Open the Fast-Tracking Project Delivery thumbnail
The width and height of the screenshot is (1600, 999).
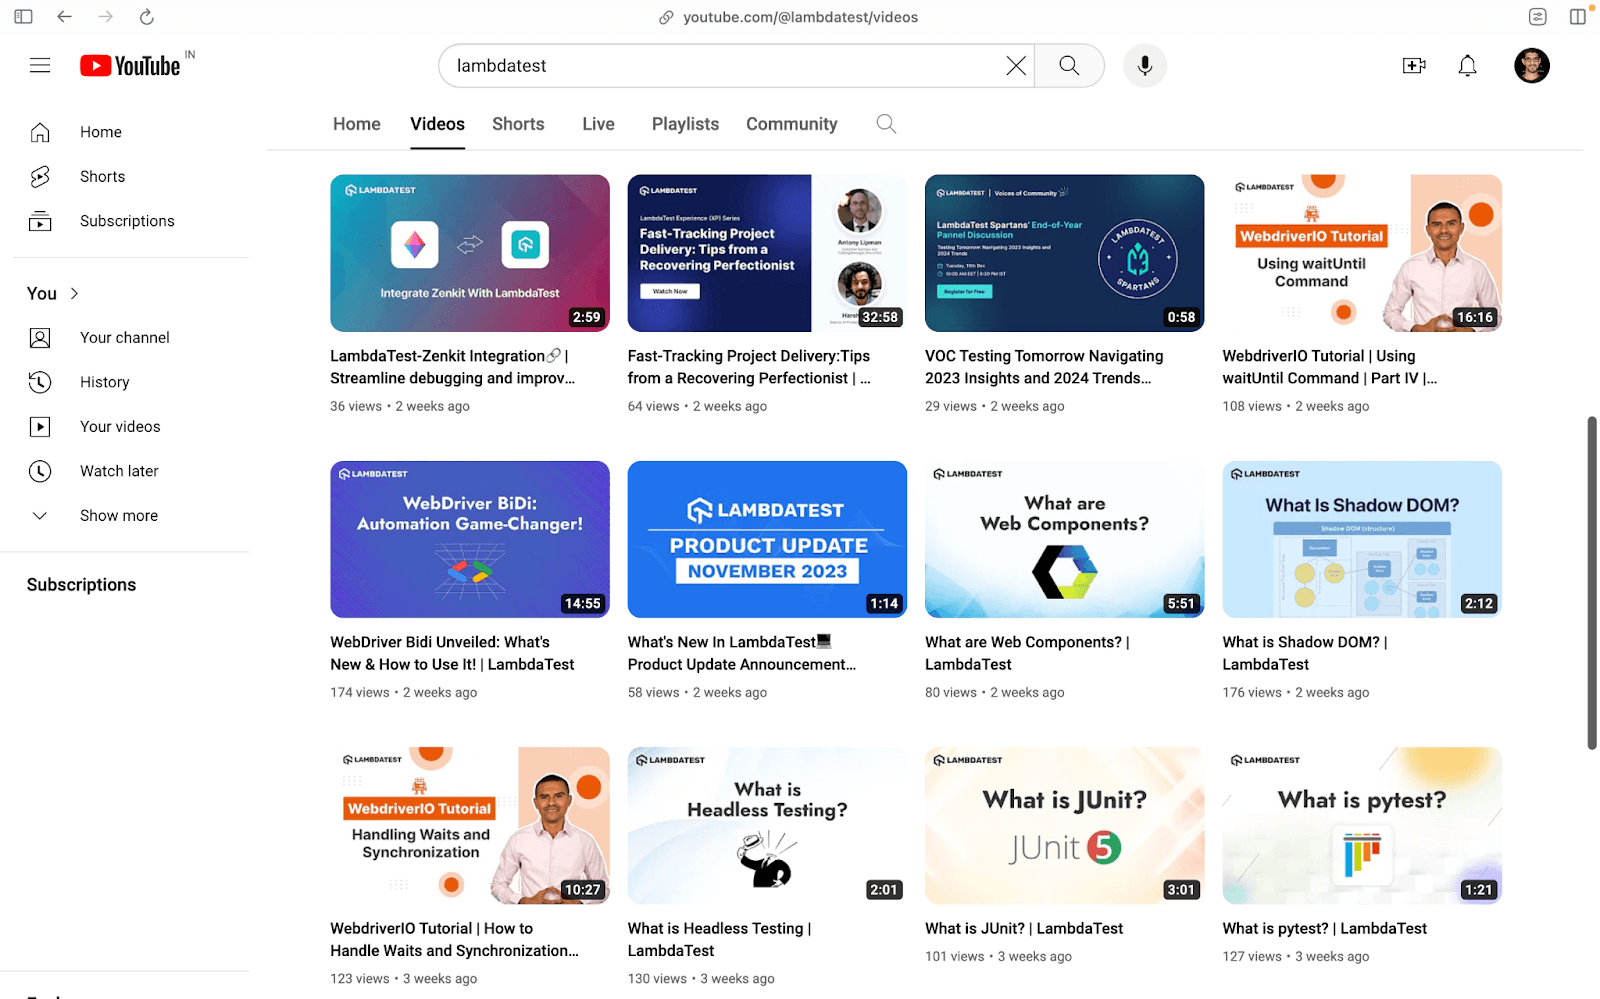(x=767, y=253)
